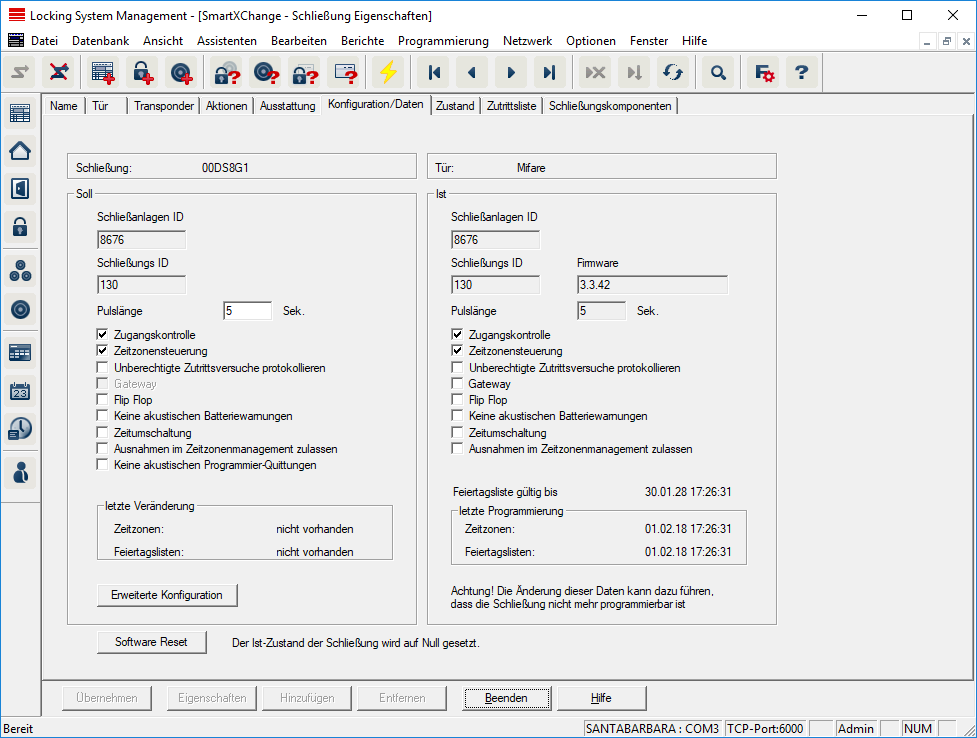Switch to the Zutrittsliste tab

510,106
